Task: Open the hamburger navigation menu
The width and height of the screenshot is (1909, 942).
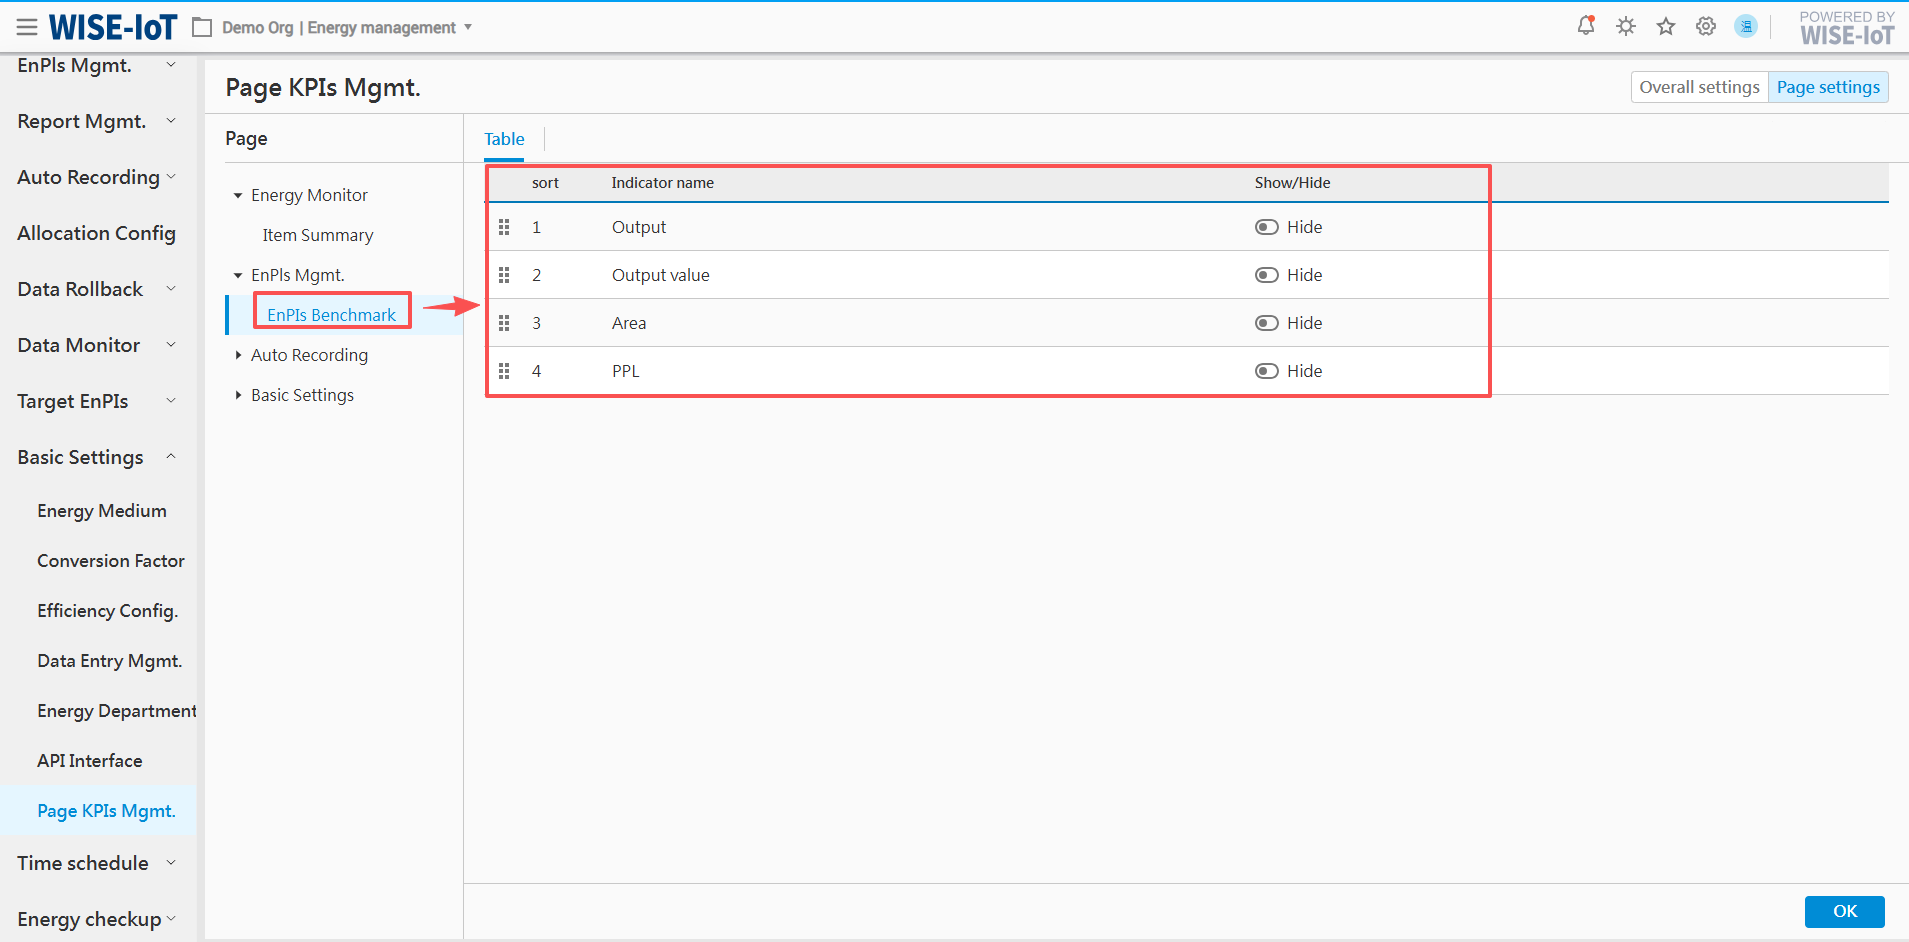Action: pos(27,27)
